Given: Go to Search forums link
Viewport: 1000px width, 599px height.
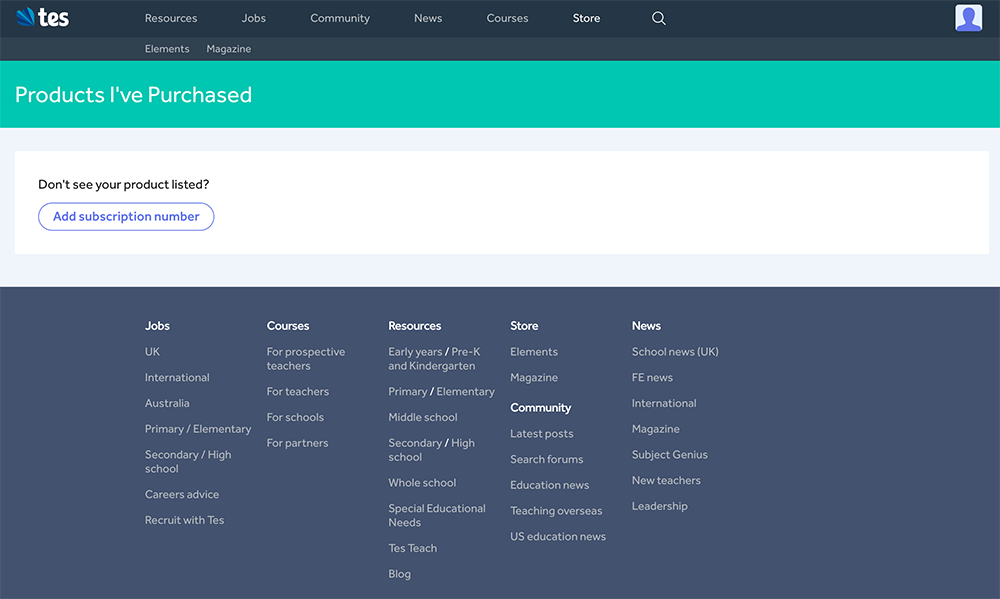Looking at the screenshot, I should click(546, 459).
